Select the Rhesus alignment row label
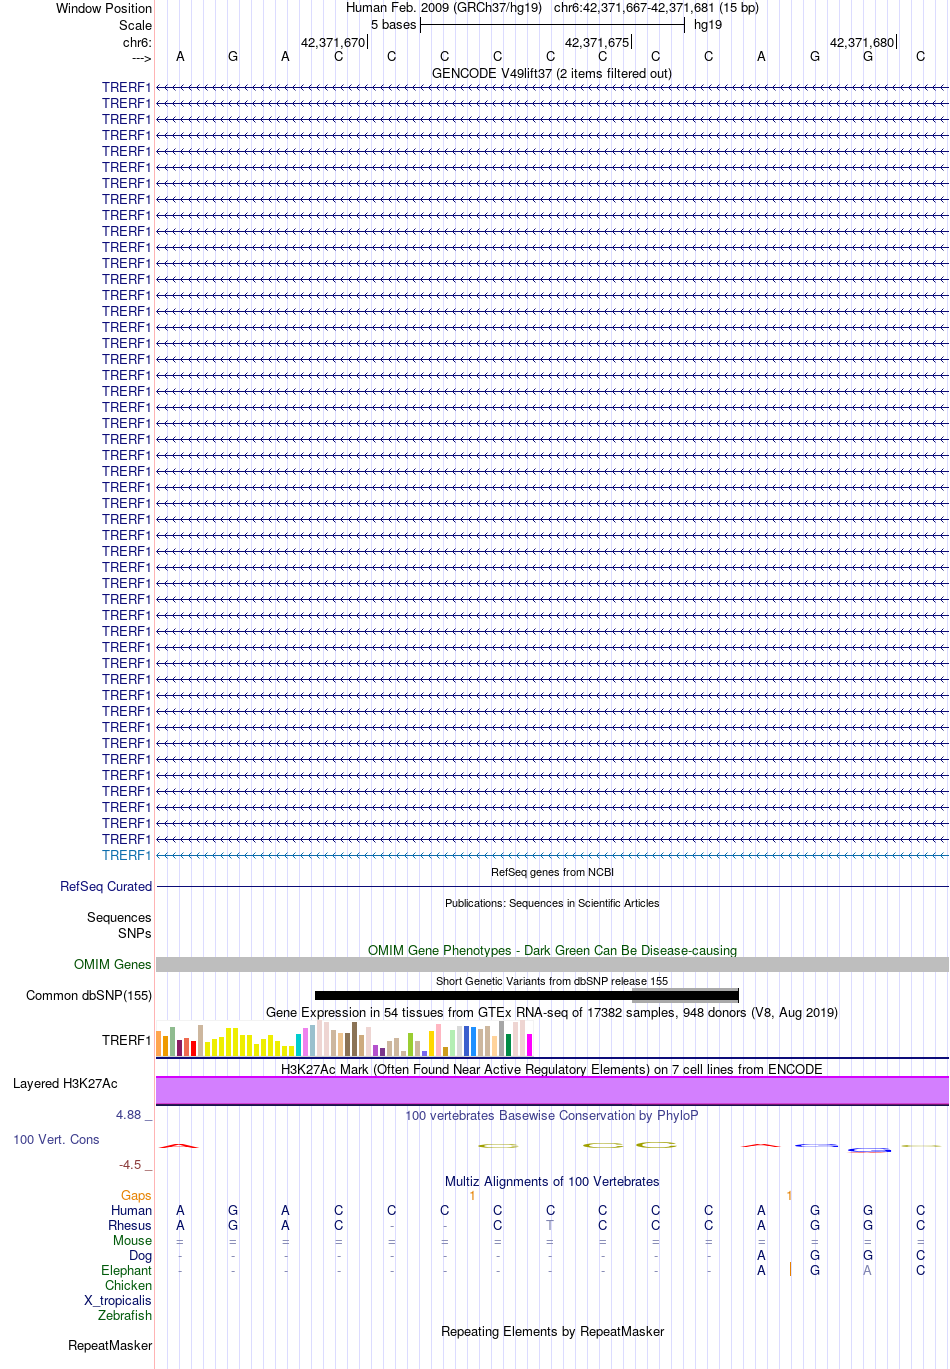 [x=130, y=1225]
